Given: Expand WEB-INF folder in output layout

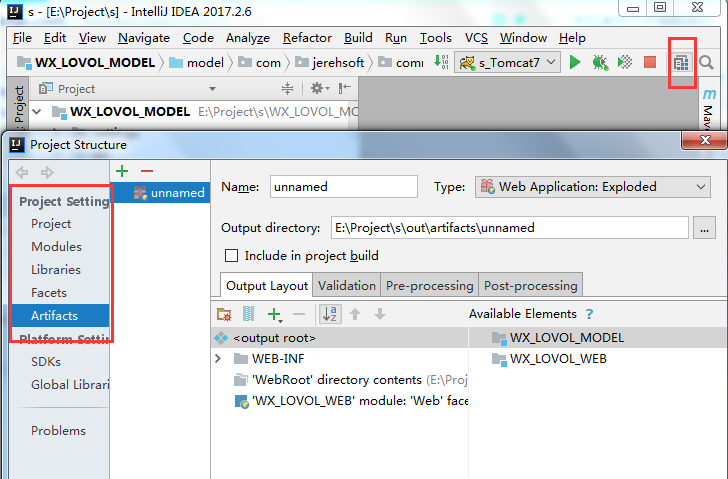Looking at the screenshot, I should (218, 358).
